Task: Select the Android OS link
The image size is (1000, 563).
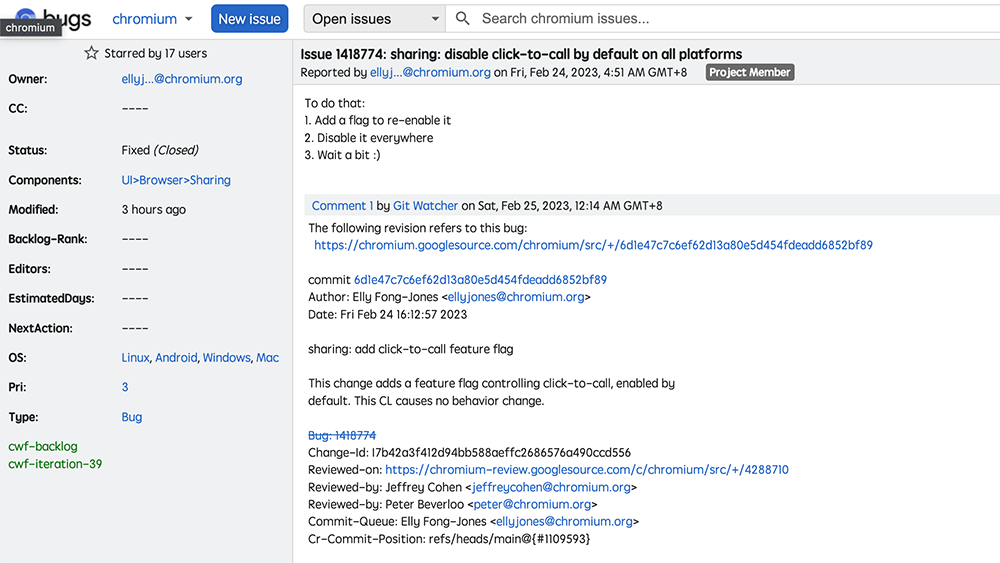Action: pos(176,358)
